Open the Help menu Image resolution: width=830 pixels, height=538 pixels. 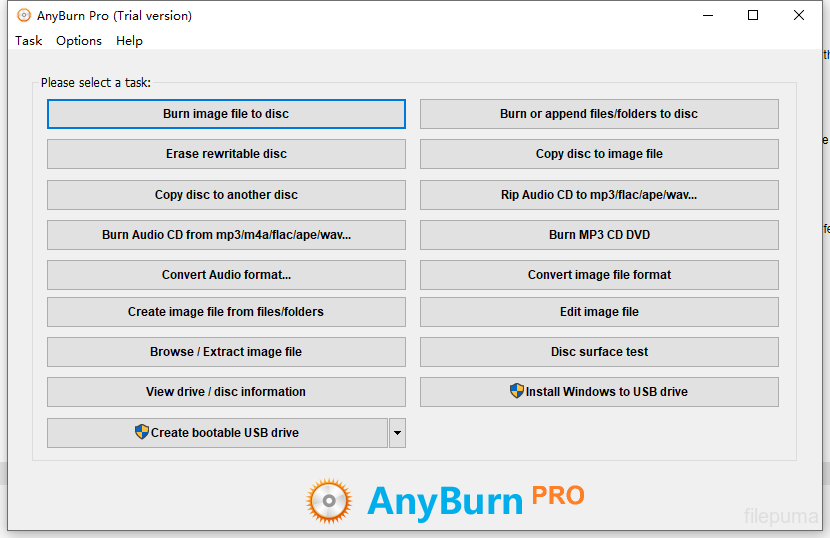[x=129, y=41]
